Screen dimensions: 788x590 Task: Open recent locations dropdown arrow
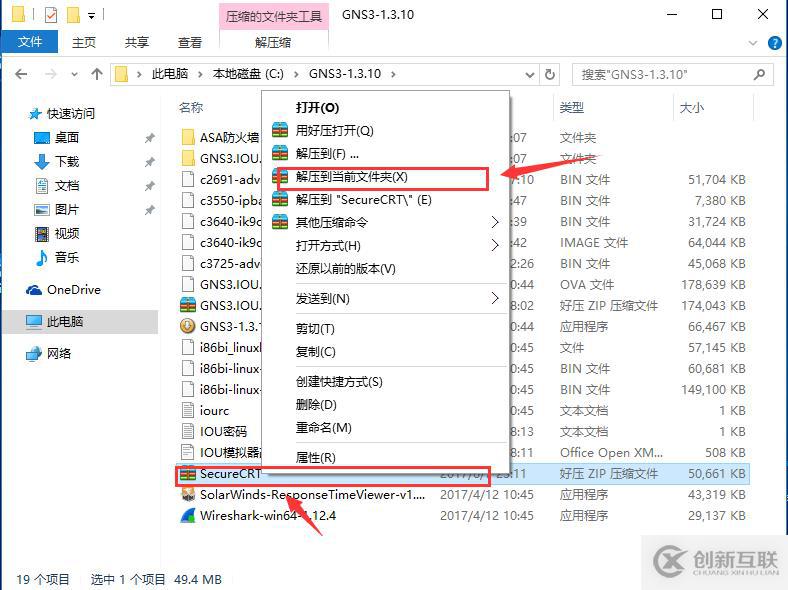pyautogui.click(x=74, y=74)
